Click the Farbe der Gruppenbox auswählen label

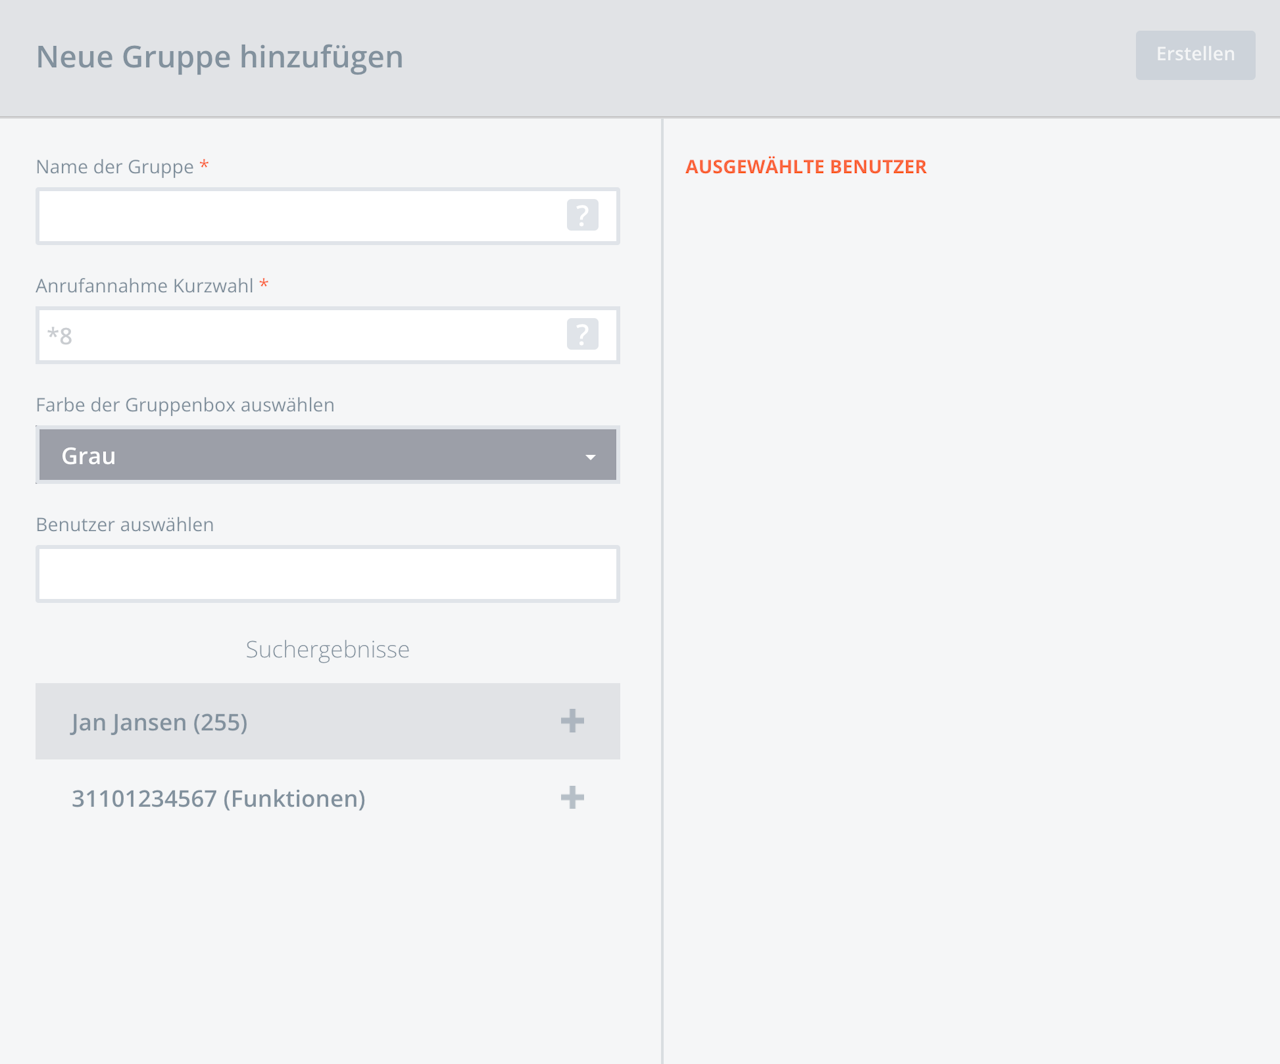point(185,405)
